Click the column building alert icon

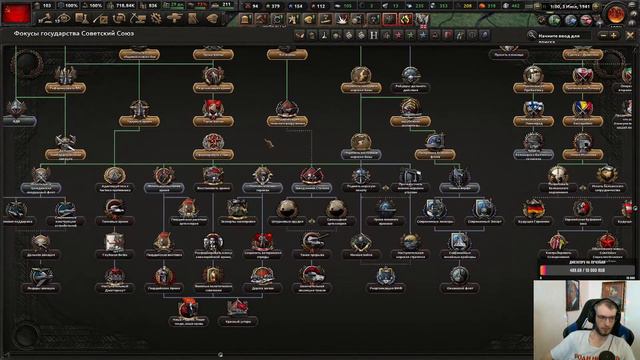(245, 19)
